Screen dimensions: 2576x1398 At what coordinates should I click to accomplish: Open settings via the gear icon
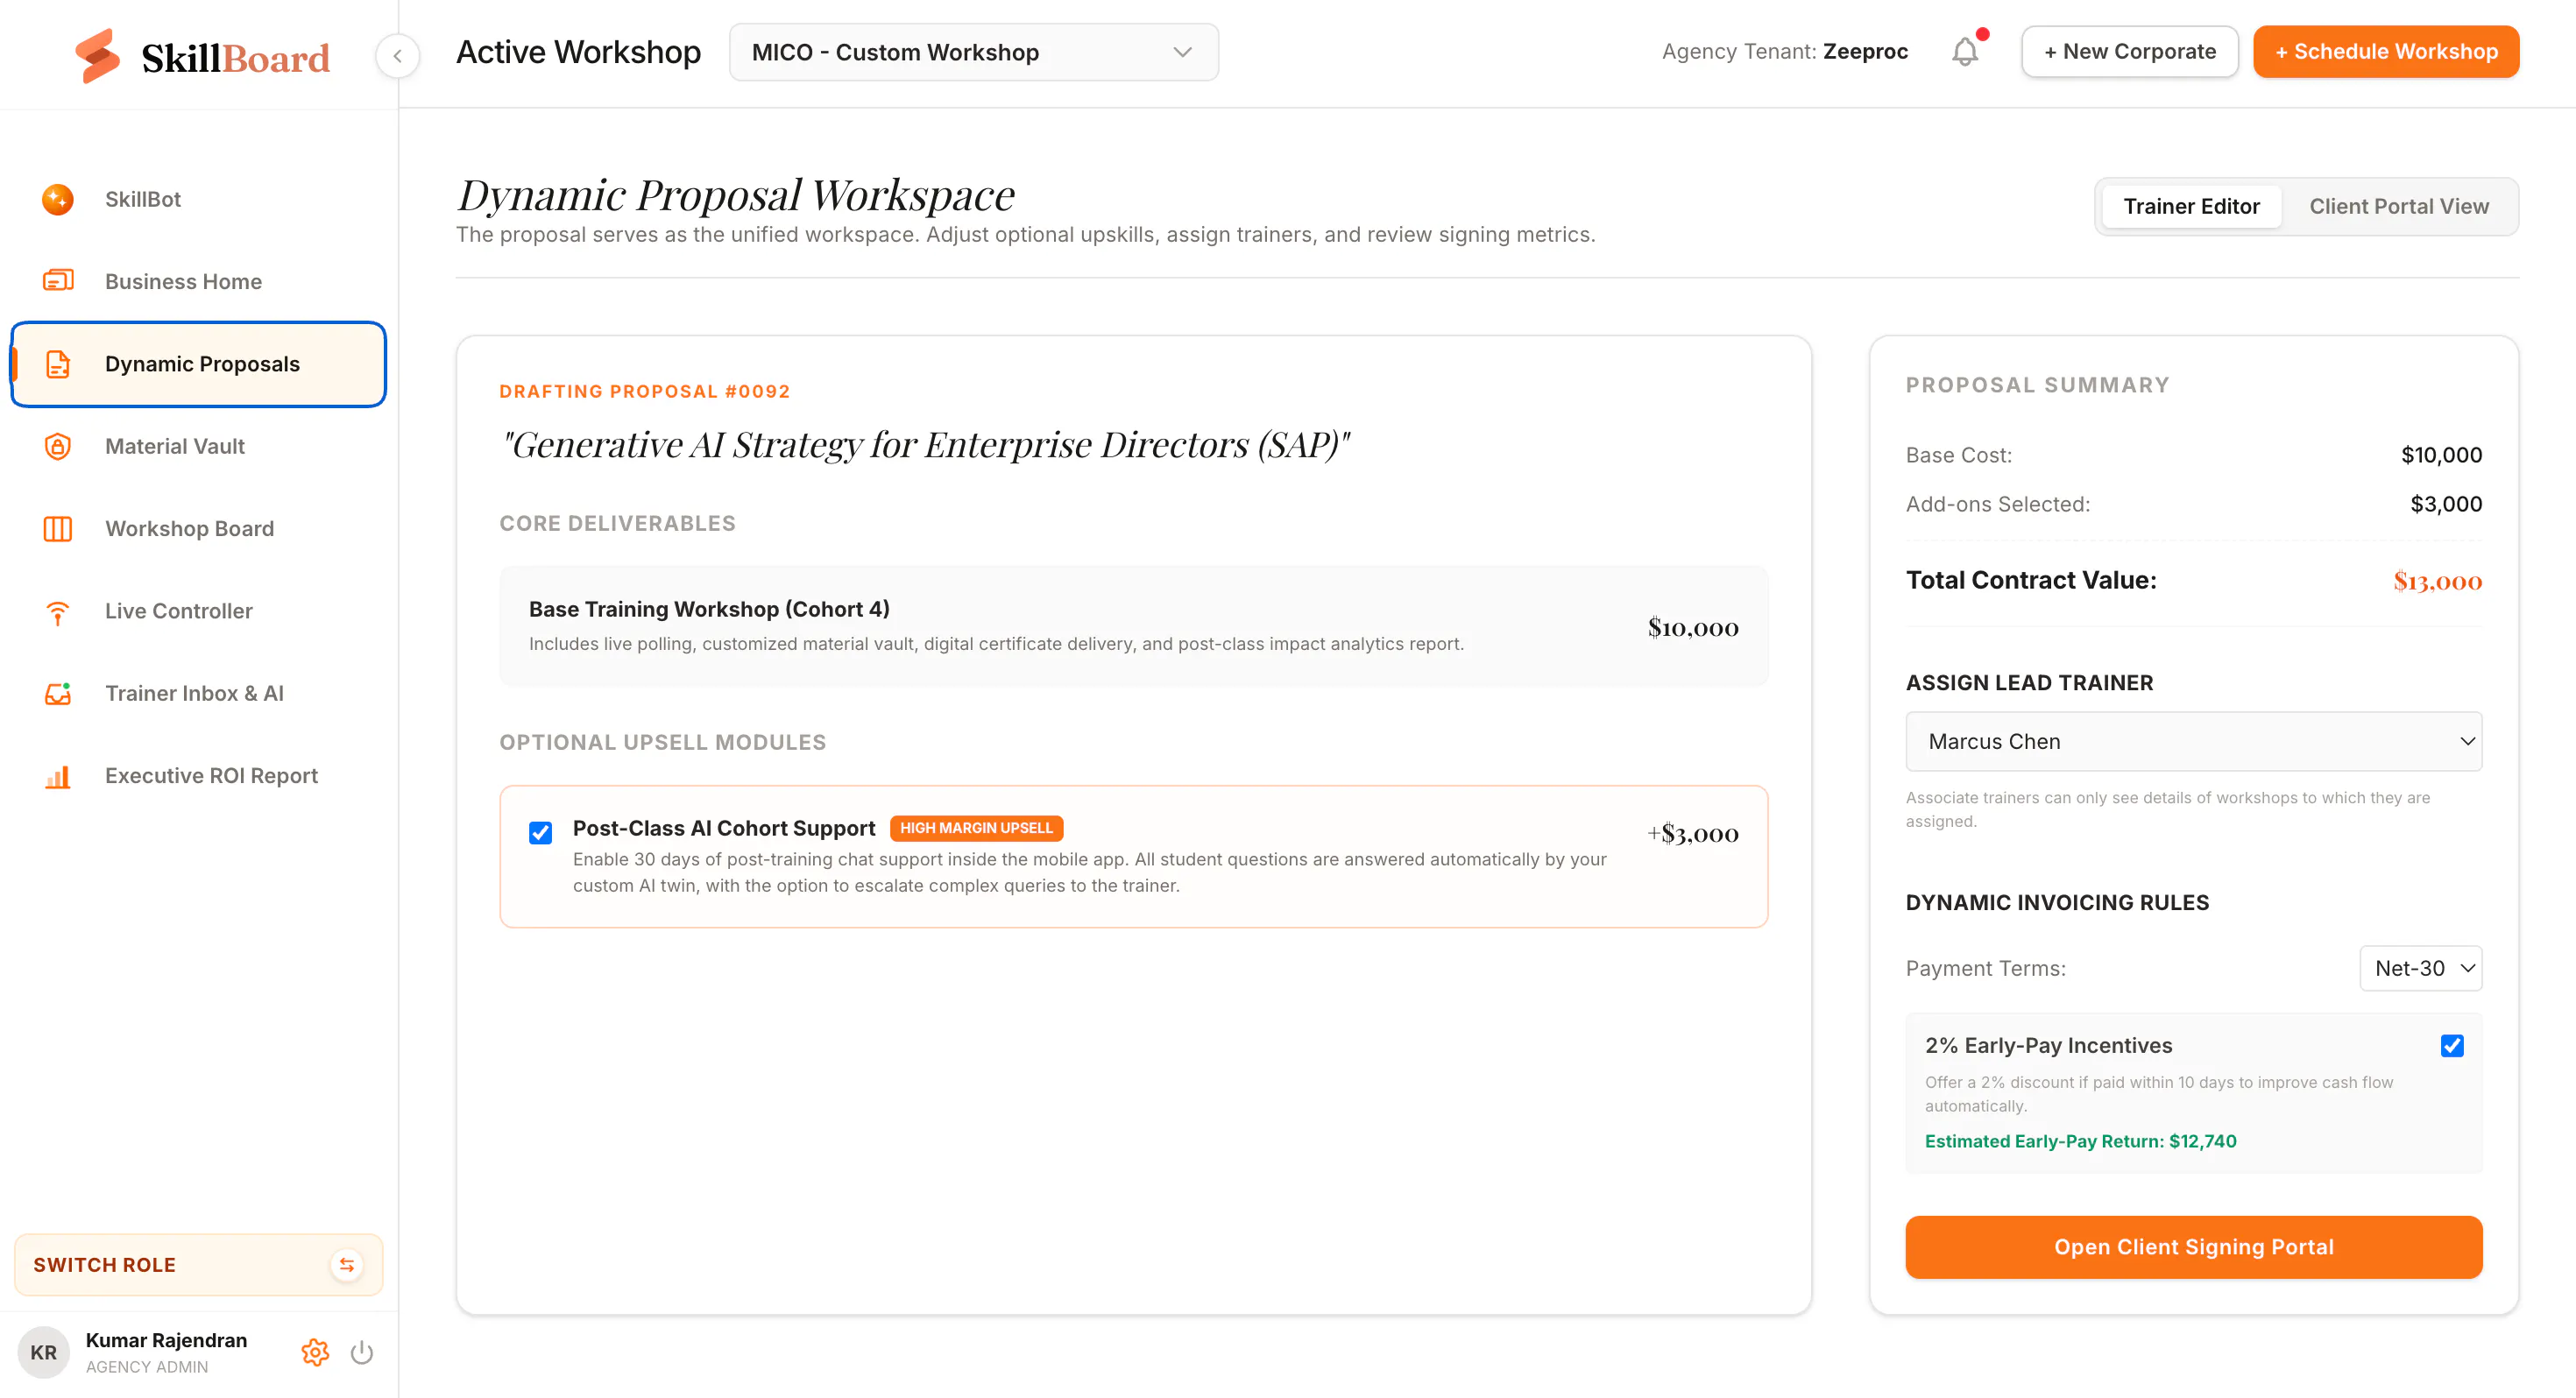pos(315,1353)
